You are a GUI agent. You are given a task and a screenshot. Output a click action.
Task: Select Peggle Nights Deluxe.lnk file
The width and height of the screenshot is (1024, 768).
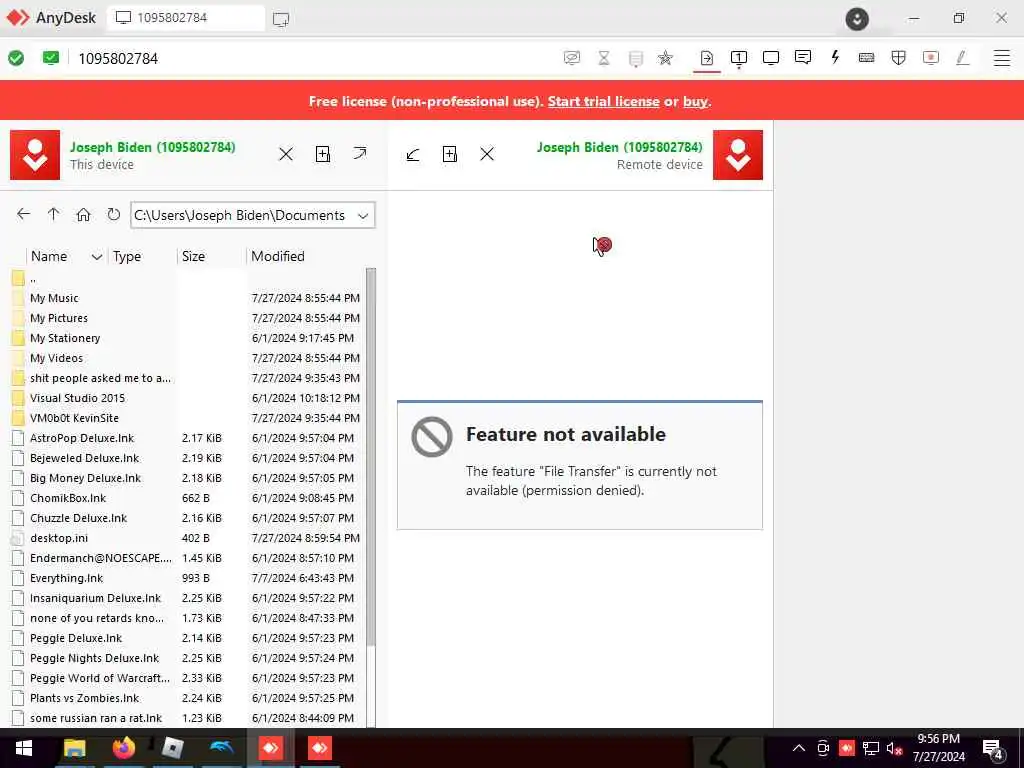click(187, 658)
